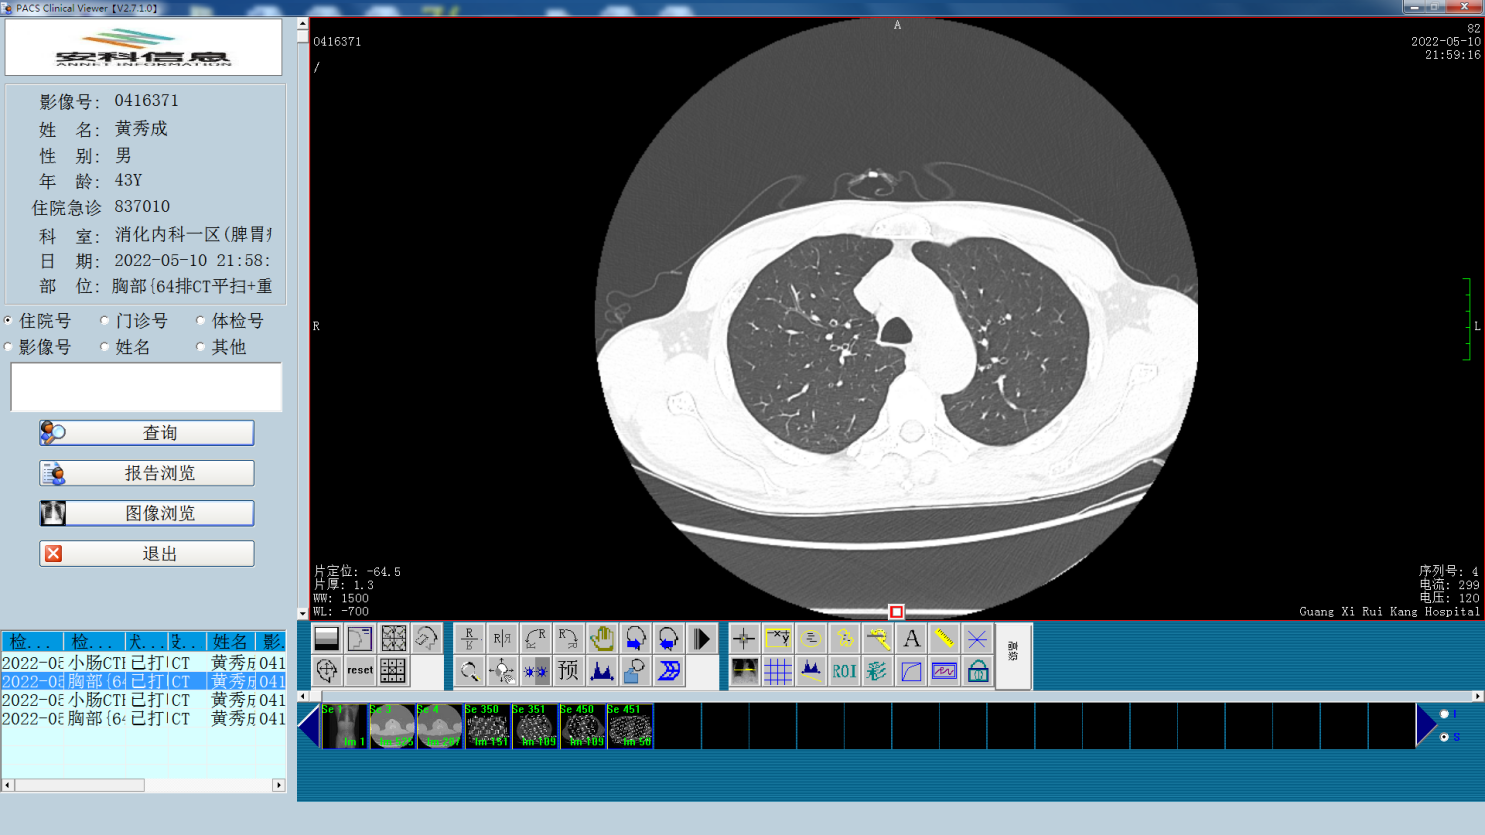Open series Se 350 thumbnail
This screenshot has width=1485, height=835.
click(488, 726)
